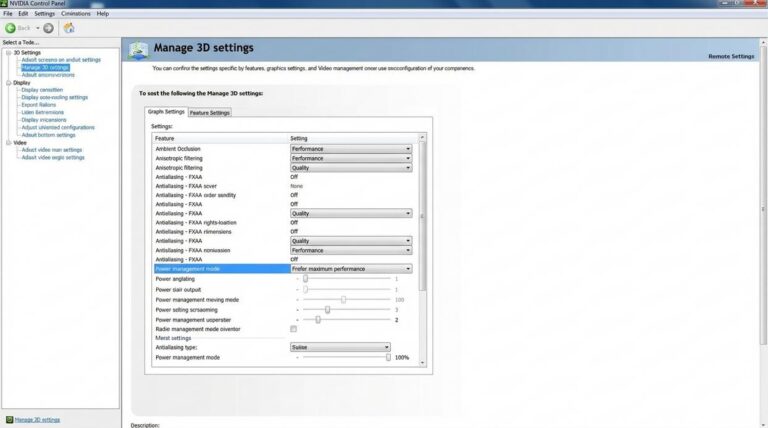
Task: Click the slider handle beside 100% value
Action: (x=388, y=357)
